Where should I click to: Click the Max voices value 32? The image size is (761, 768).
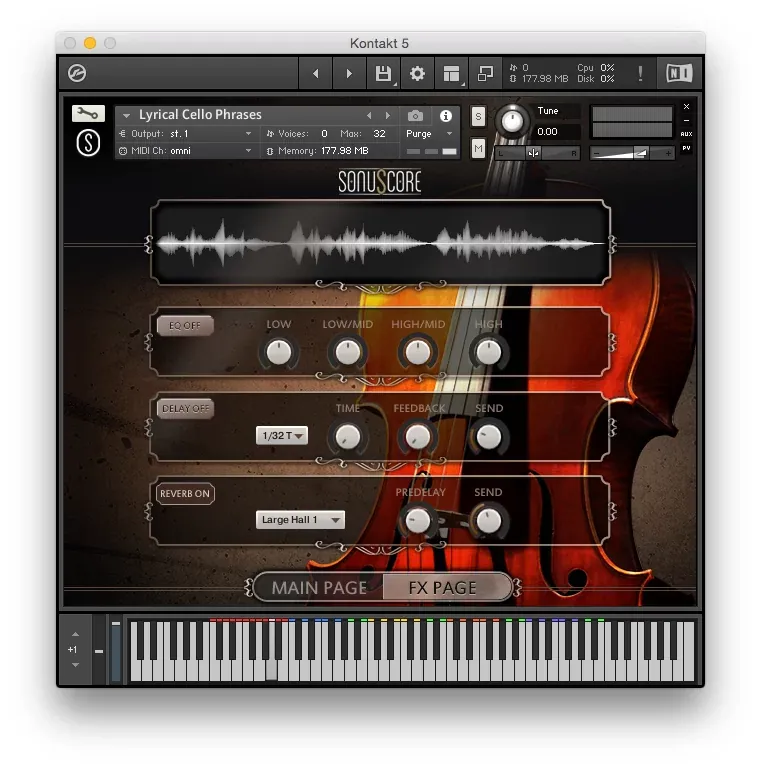pos(380,134)
